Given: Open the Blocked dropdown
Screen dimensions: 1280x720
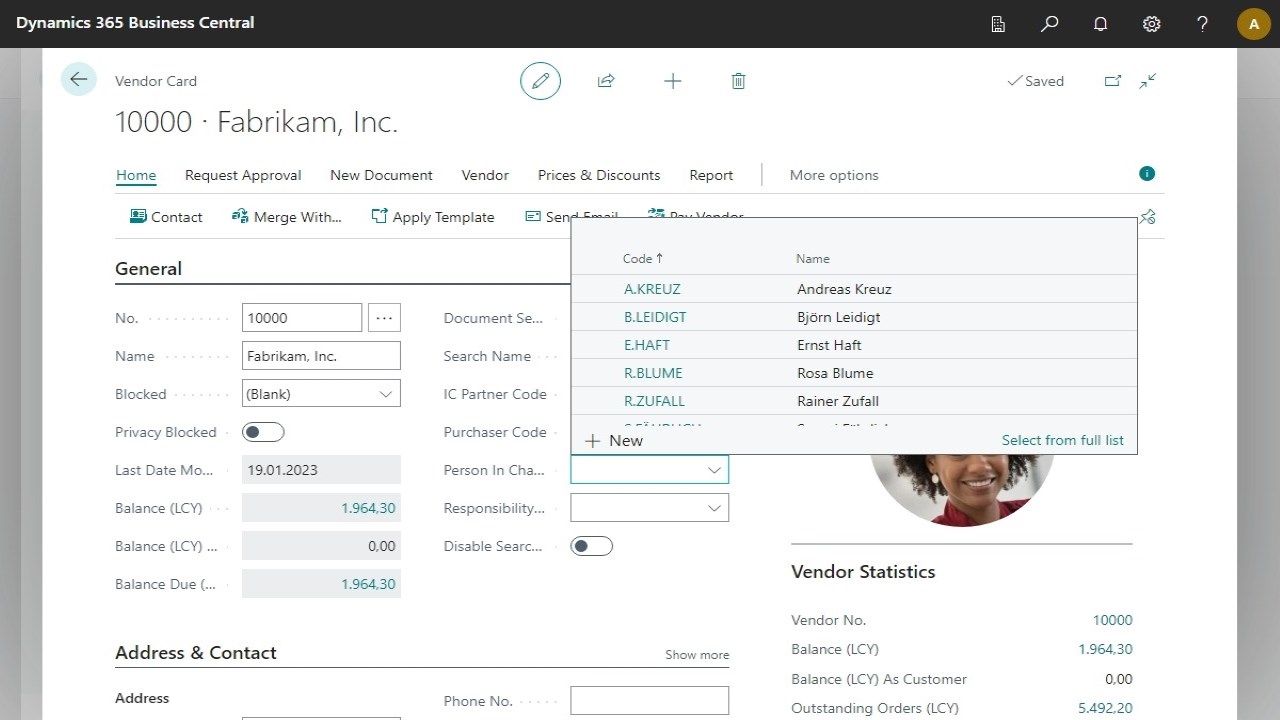Looking at the screenshot, I should 386,393.
